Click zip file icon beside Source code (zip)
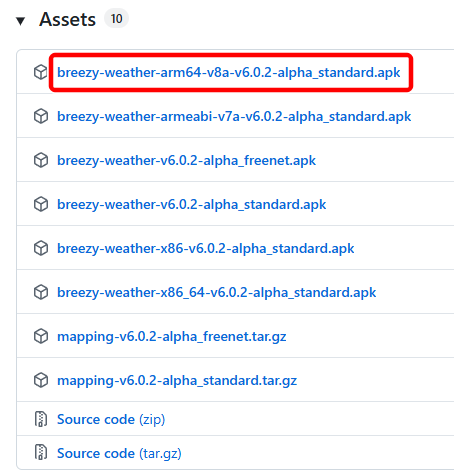The image size is (454, 475). click(x=41, y=419)
